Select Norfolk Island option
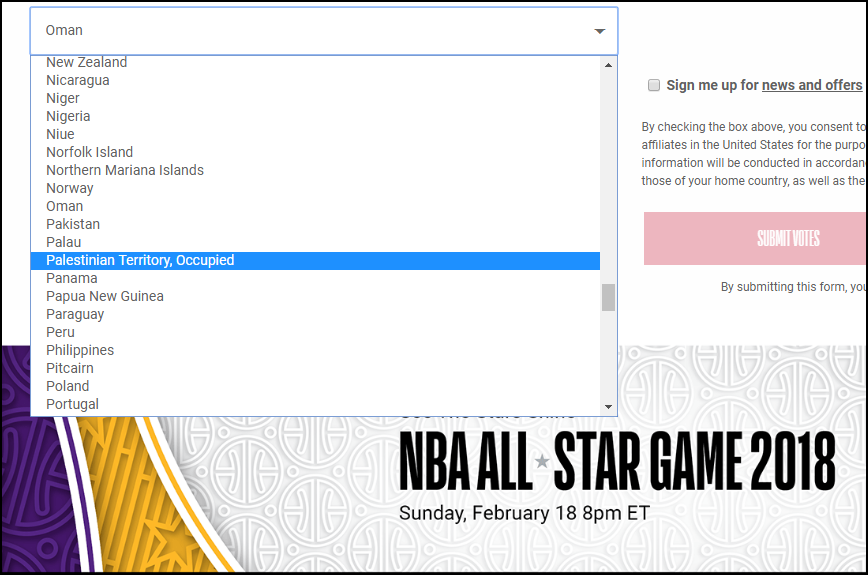The image size is (868, 575). [315, 152]
